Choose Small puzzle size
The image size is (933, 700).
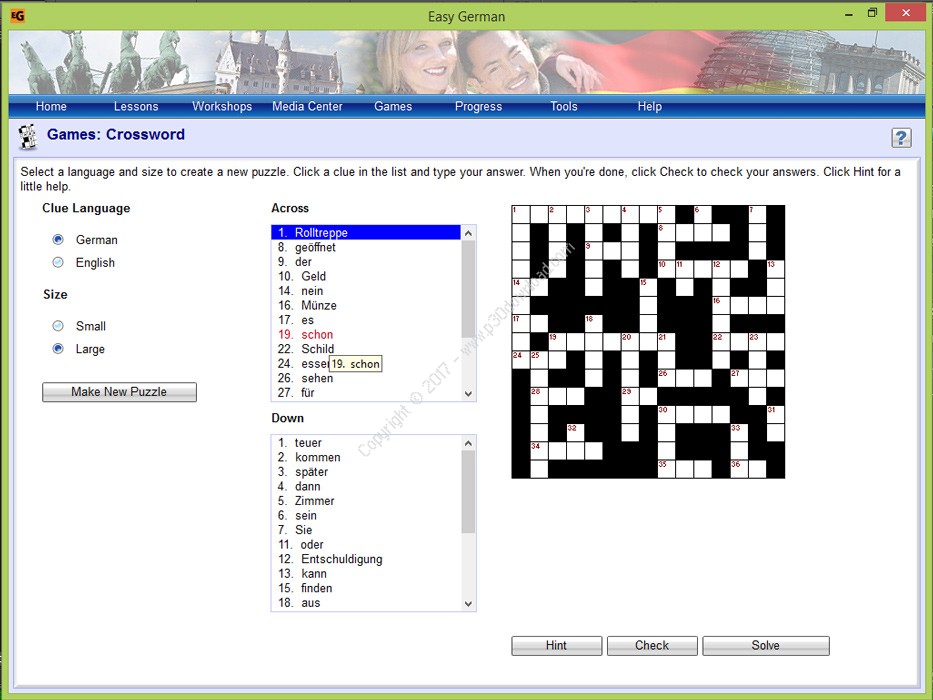pos(58,326)
